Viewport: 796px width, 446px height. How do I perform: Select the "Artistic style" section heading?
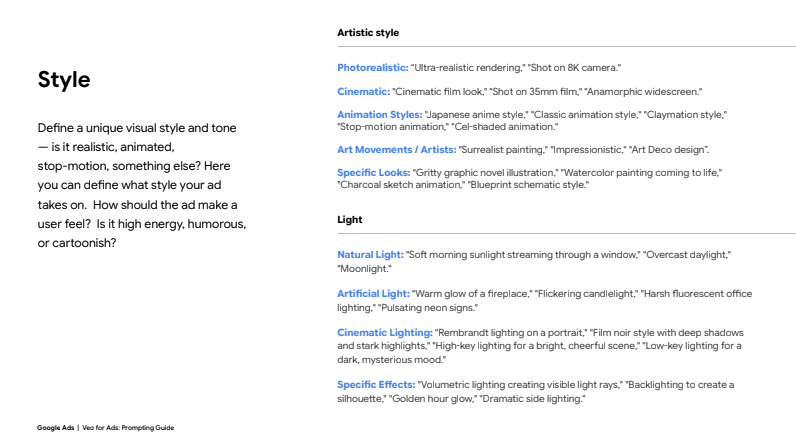click(368, 33)
